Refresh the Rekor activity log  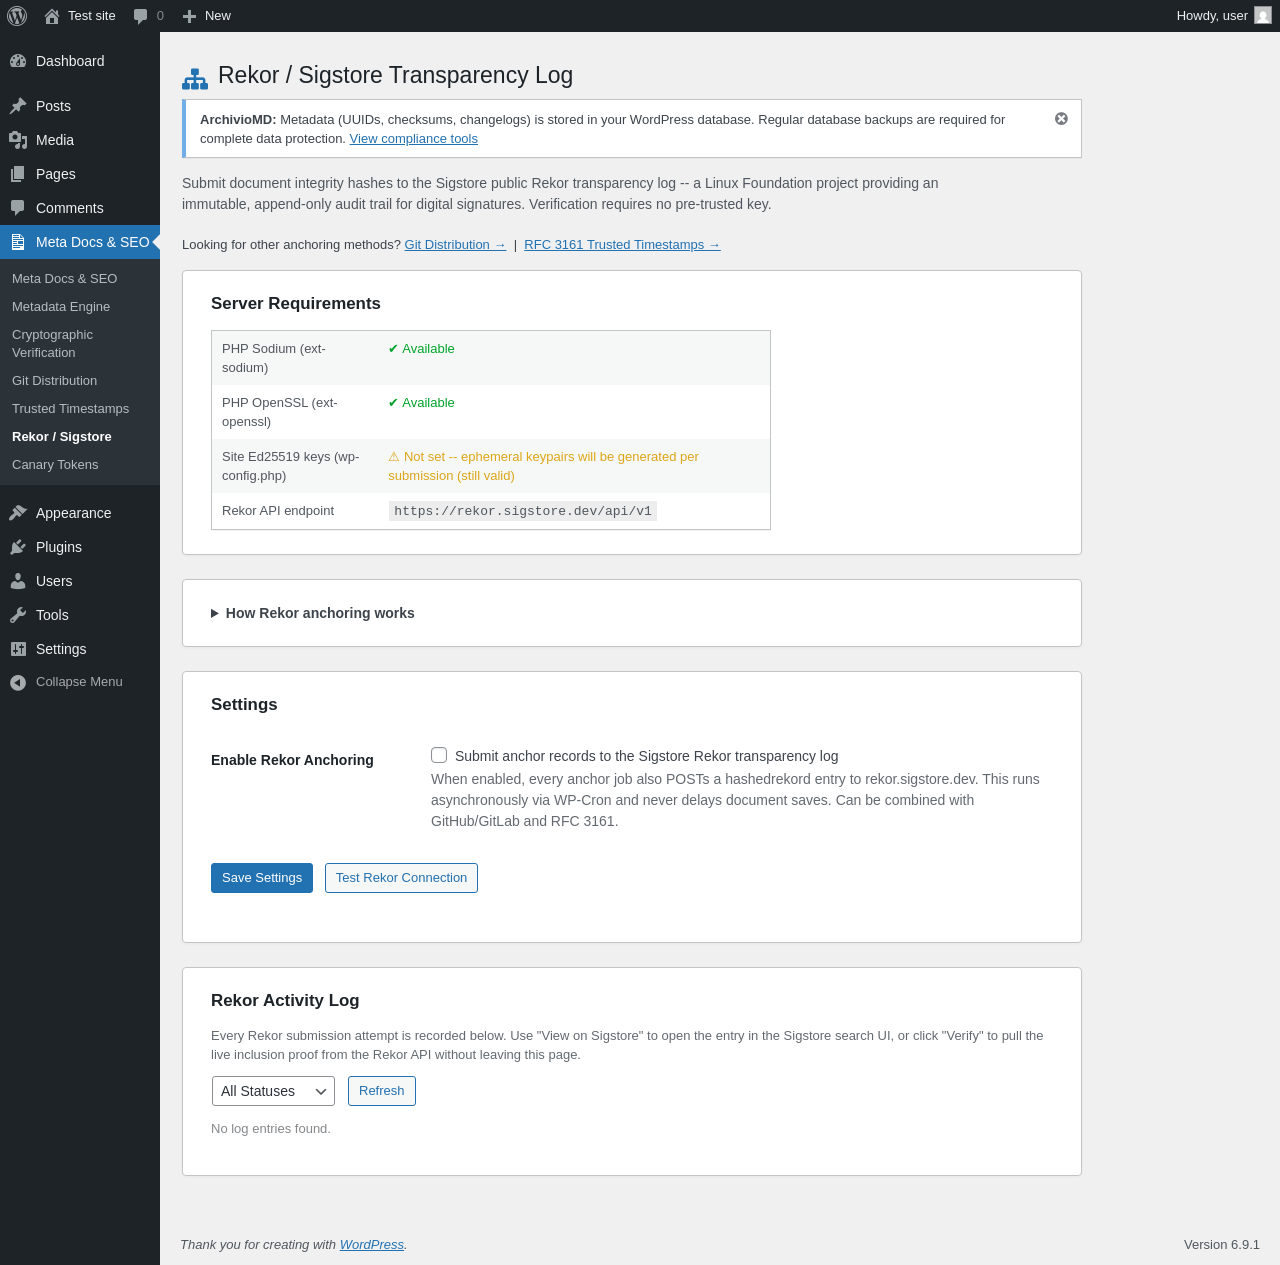click(382, 1091)
